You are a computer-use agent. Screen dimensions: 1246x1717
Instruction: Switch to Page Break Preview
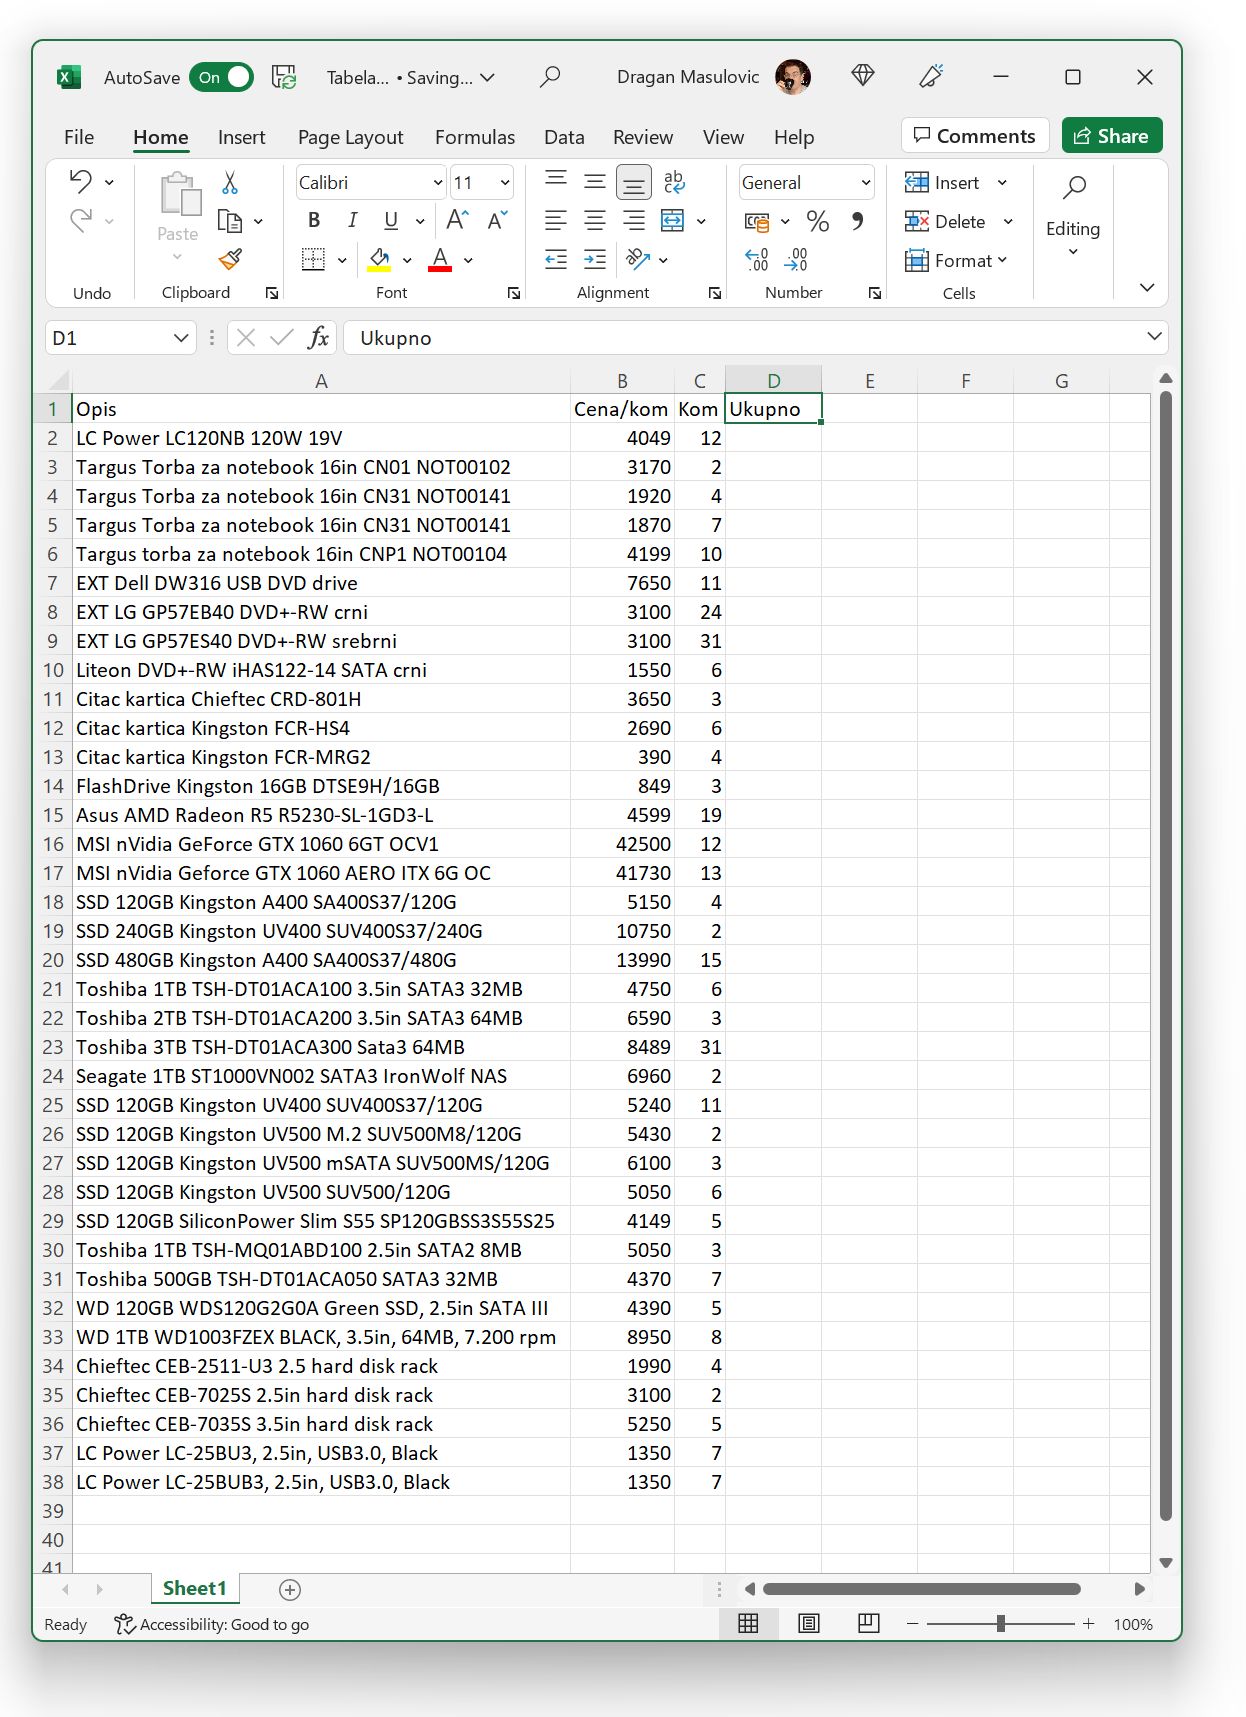[x=869, y=1624]
